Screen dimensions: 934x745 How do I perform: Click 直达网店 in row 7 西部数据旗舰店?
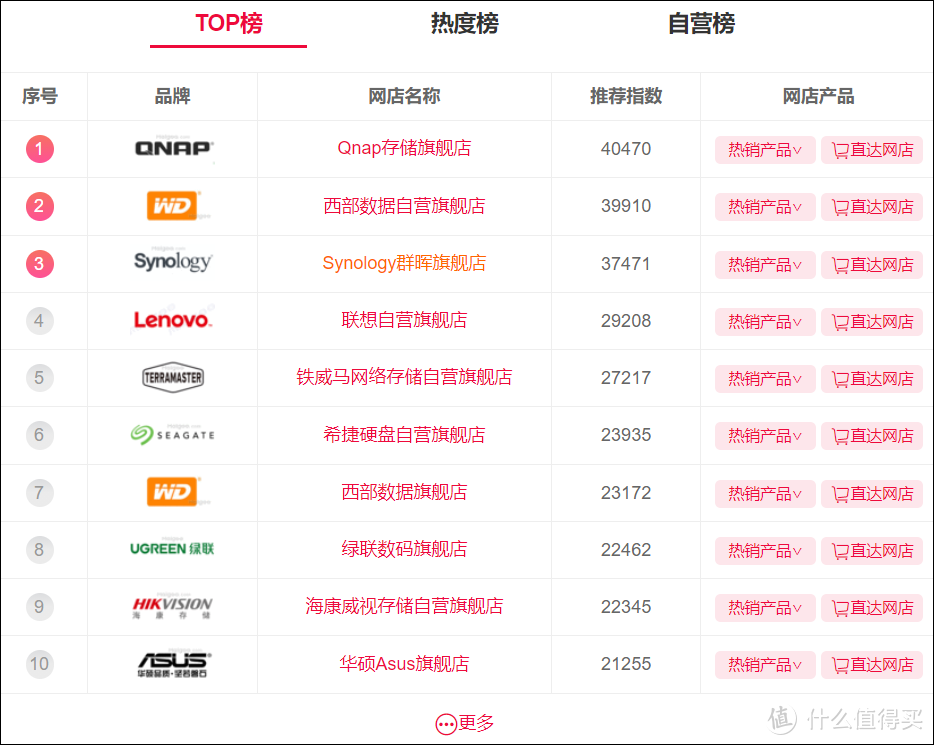point(872,494)
